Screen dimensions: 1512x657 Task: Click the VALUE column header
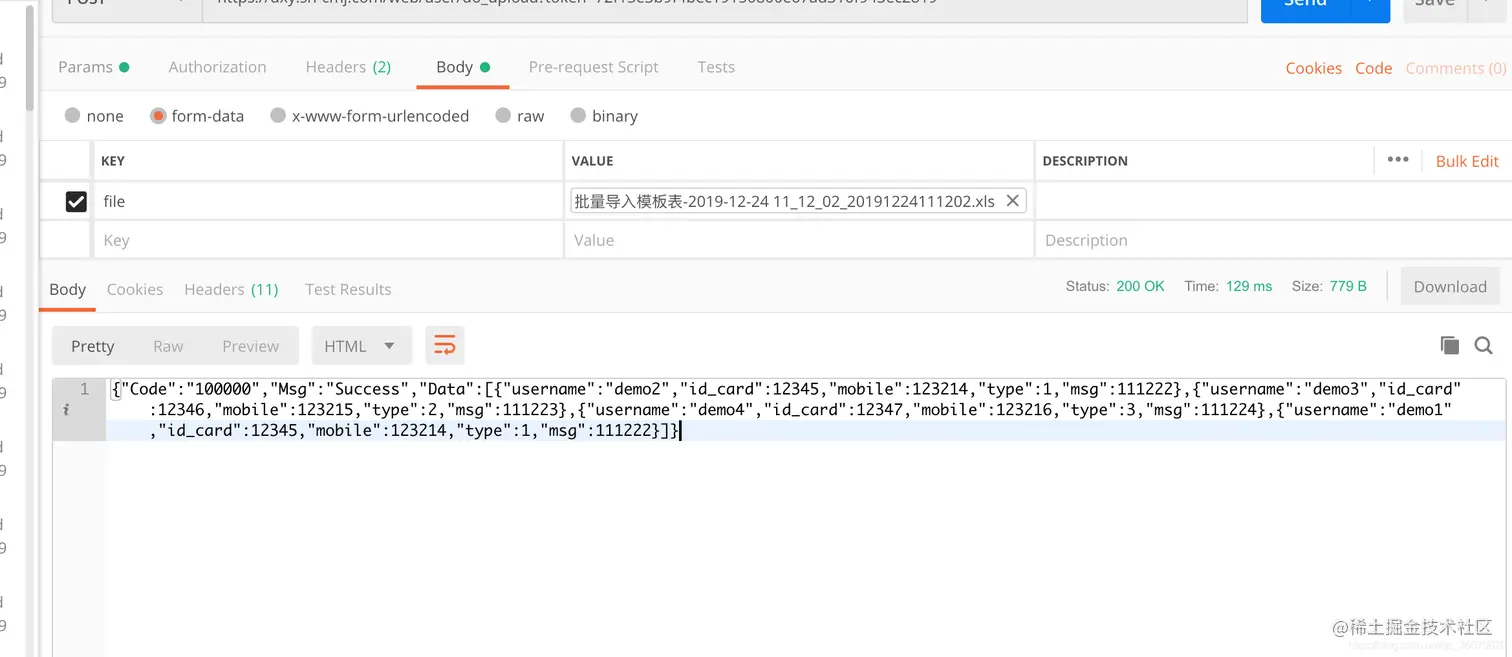[592, 161]
